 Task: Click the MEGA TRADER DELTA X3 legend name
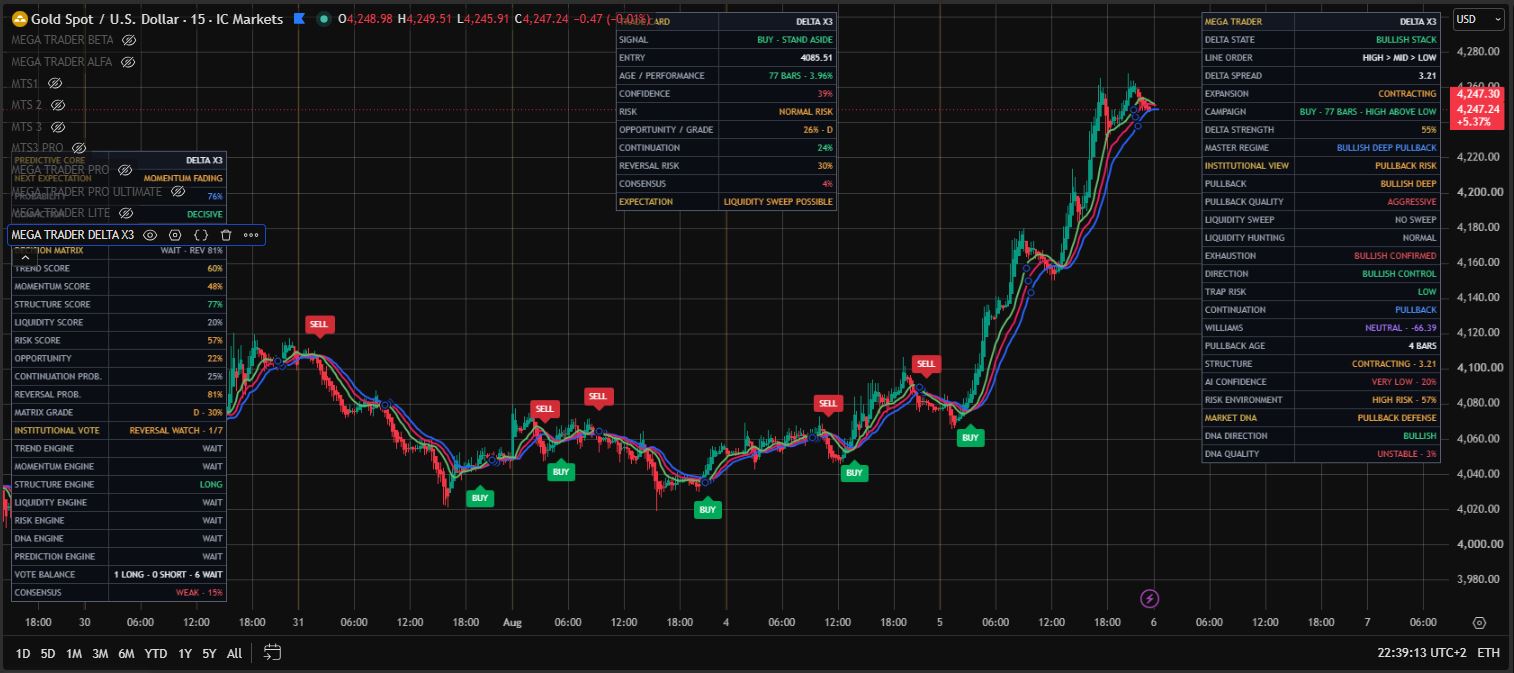click(x=73, y=235)
